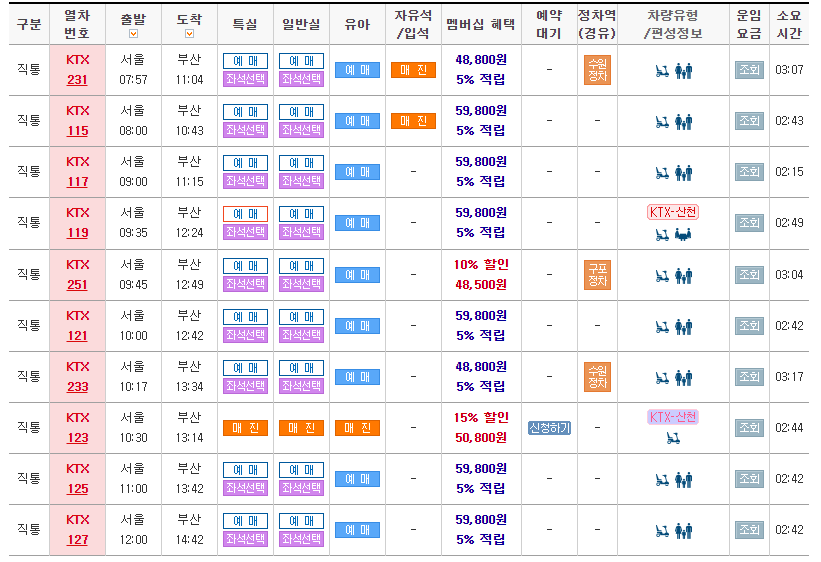Viewport: 821px width, 562px height.
Task: Choose standard seat selection for KTX 115
Action: tap(302, 130)
